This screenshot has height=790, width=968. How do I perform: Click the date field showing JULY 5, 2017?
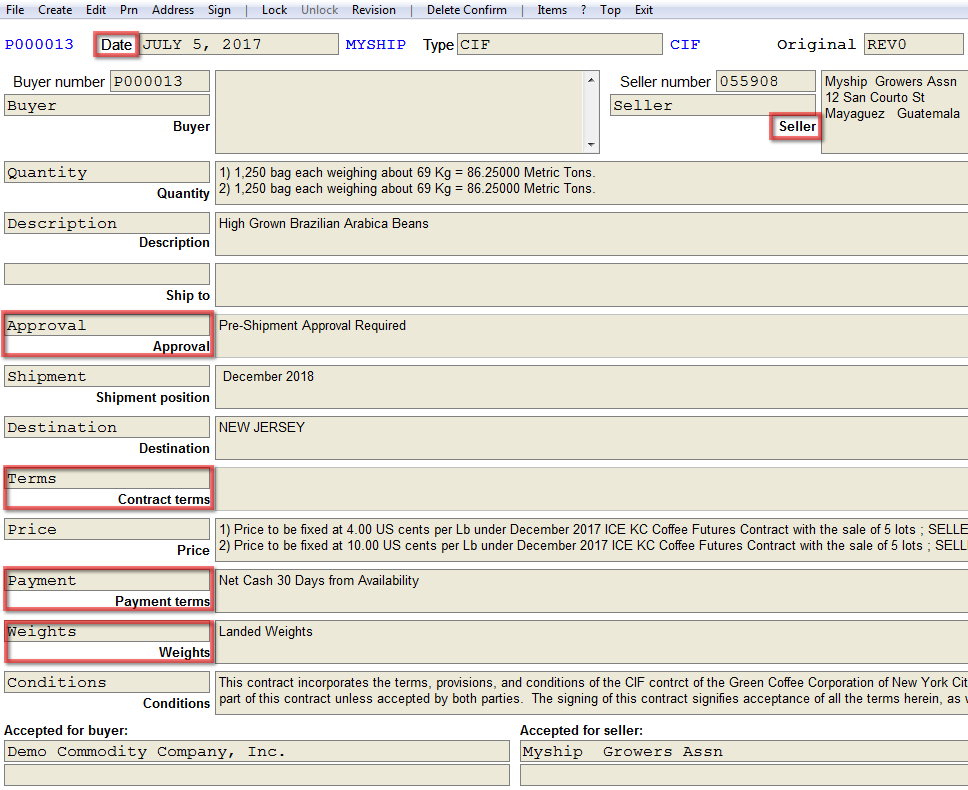240,44
